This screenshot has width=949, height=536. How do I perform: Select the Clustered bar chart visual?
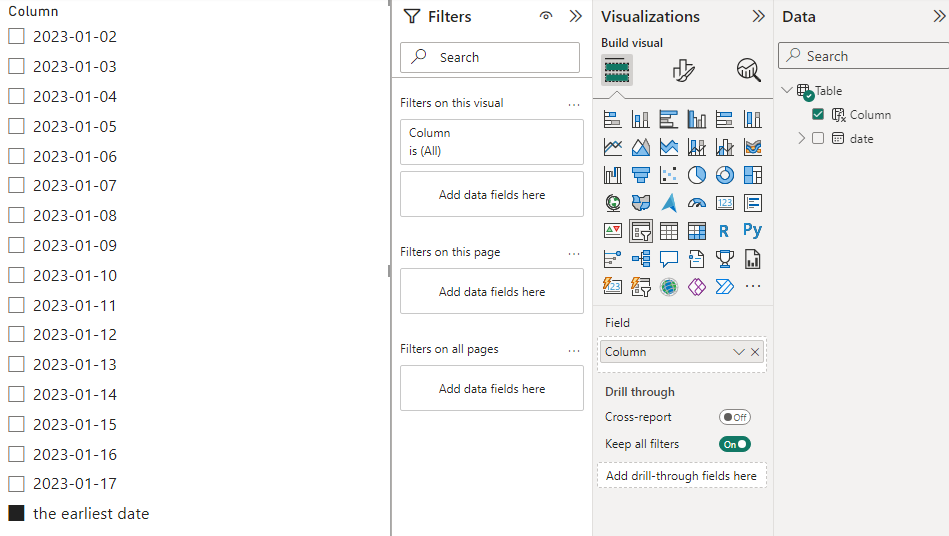(x=668, y=119)
